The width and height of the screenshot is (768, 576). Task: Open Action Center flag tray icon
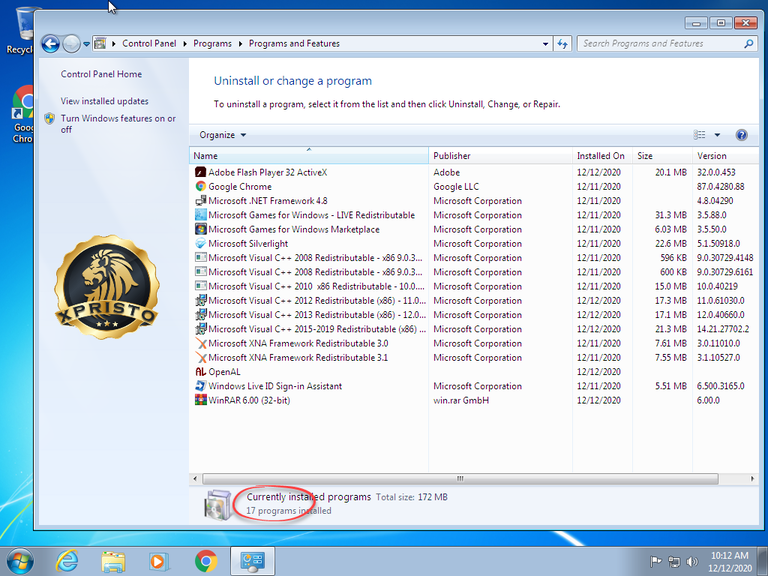(x=655, y=561)
